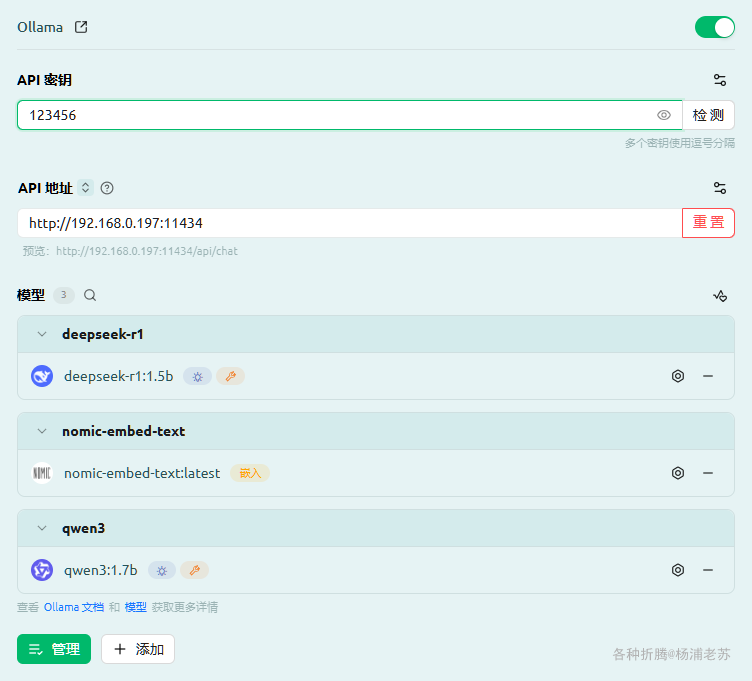Collapse the nomic-embed-text group

(42, 431)
